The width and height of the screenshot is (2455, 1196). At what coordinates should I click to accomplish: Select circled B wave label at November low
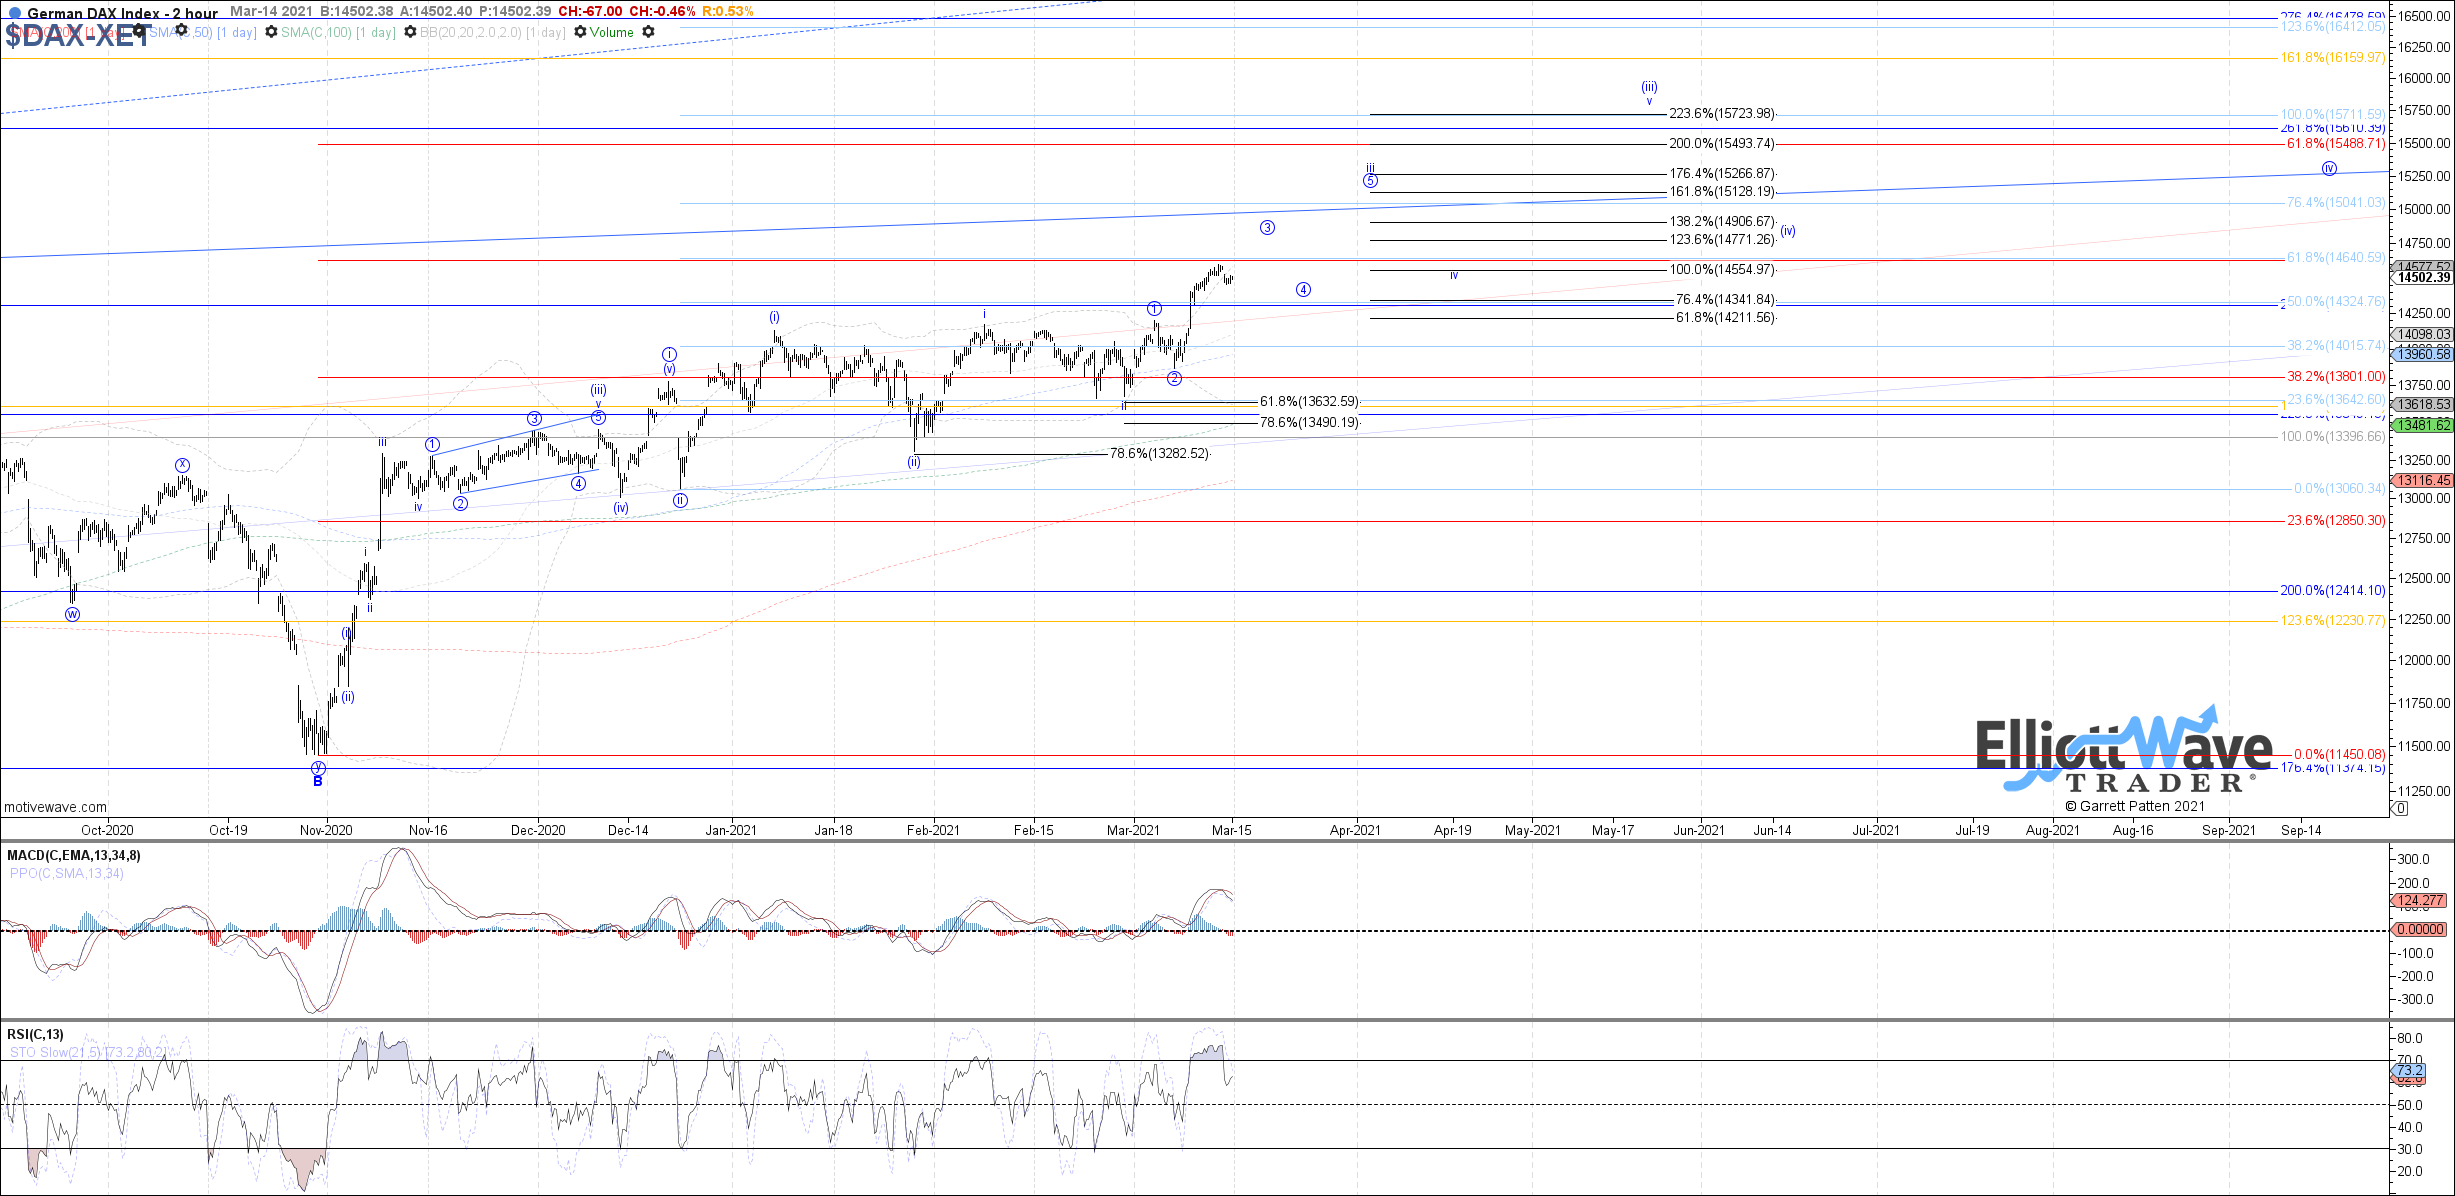[x=318, y=781]
